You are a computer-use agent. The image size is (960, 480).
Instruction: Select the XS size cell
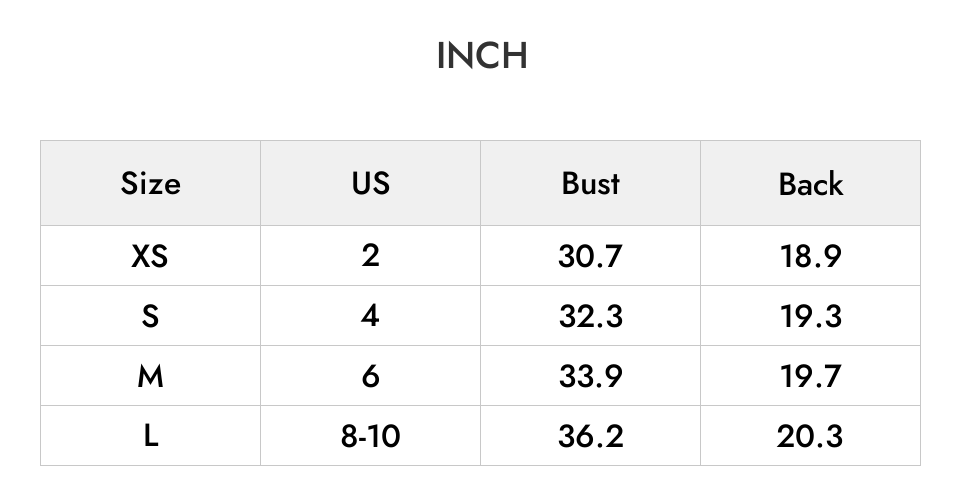(x=151, y=256)
